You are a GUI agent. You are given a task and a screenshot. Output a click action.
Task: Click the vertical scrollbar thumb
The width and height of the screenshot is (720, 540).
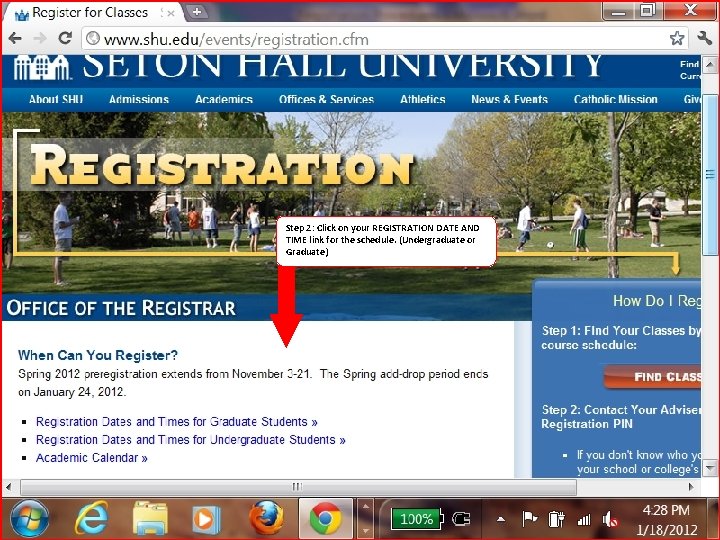[x=710, y=174]
